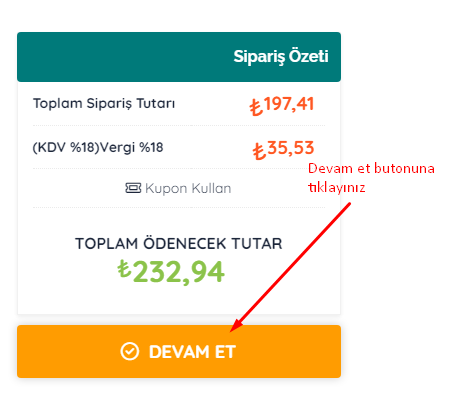The height and width of the screenshot is (418, 460).
Task: Click the ₺197,41 order amount
Action: coord(282,105)
